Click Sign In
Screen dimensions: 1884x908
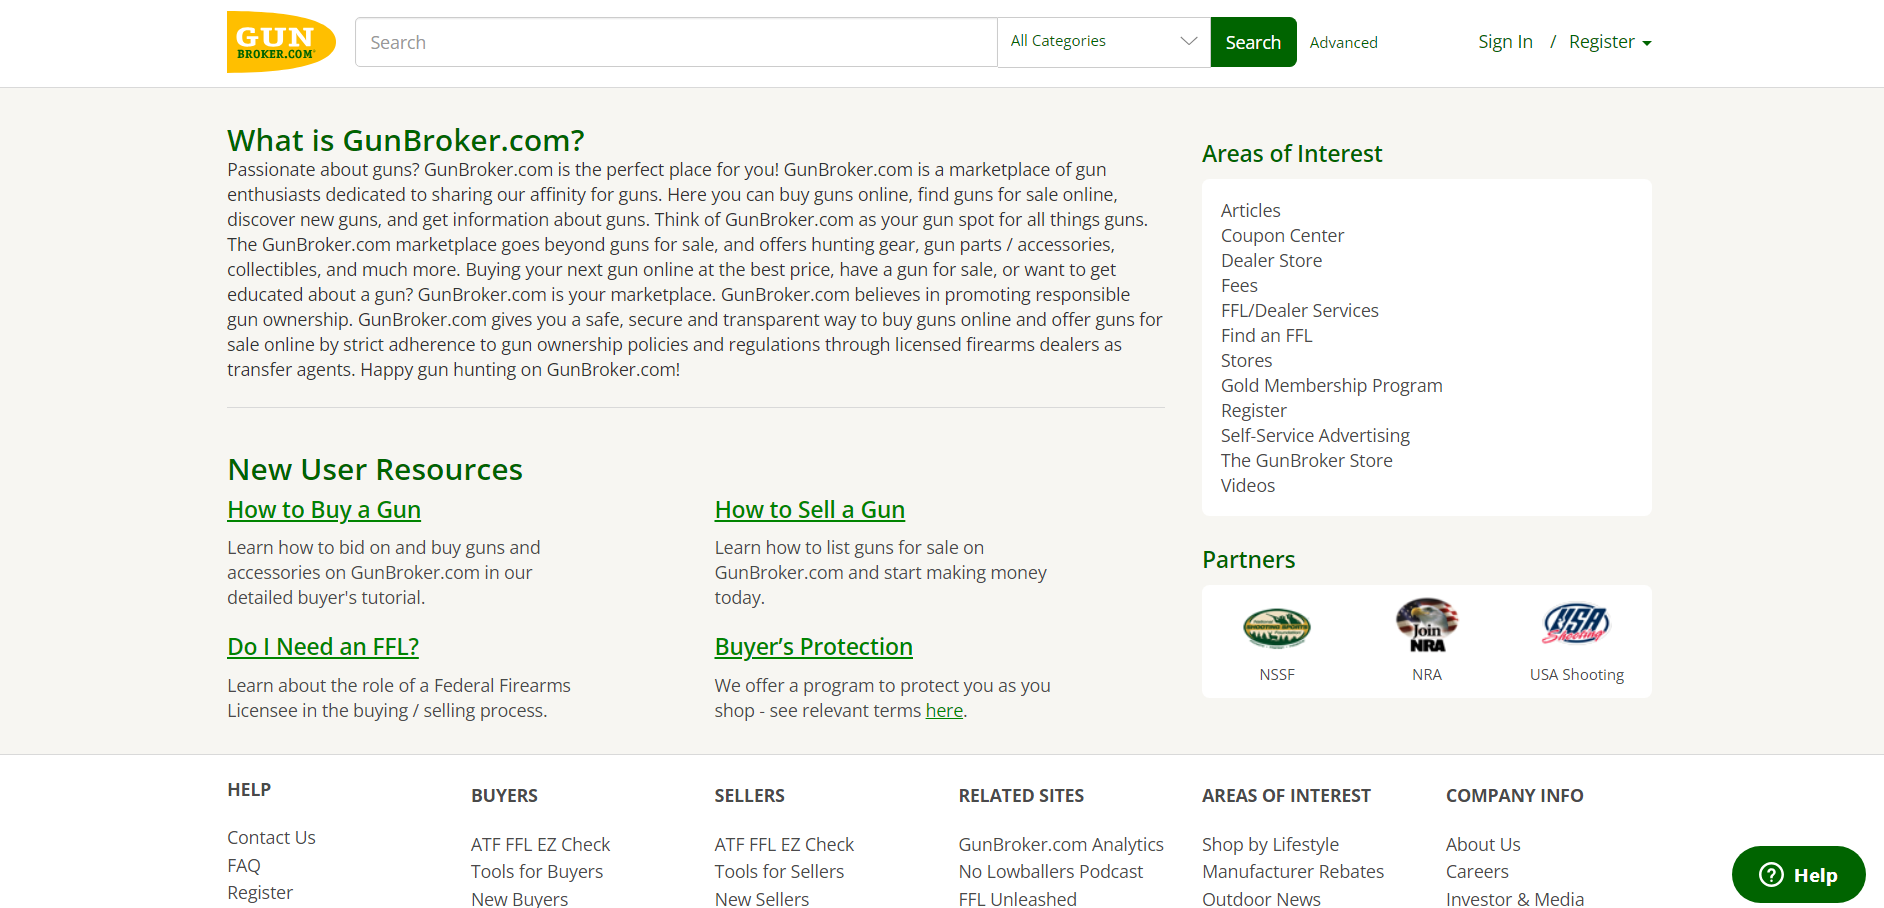1505,41
